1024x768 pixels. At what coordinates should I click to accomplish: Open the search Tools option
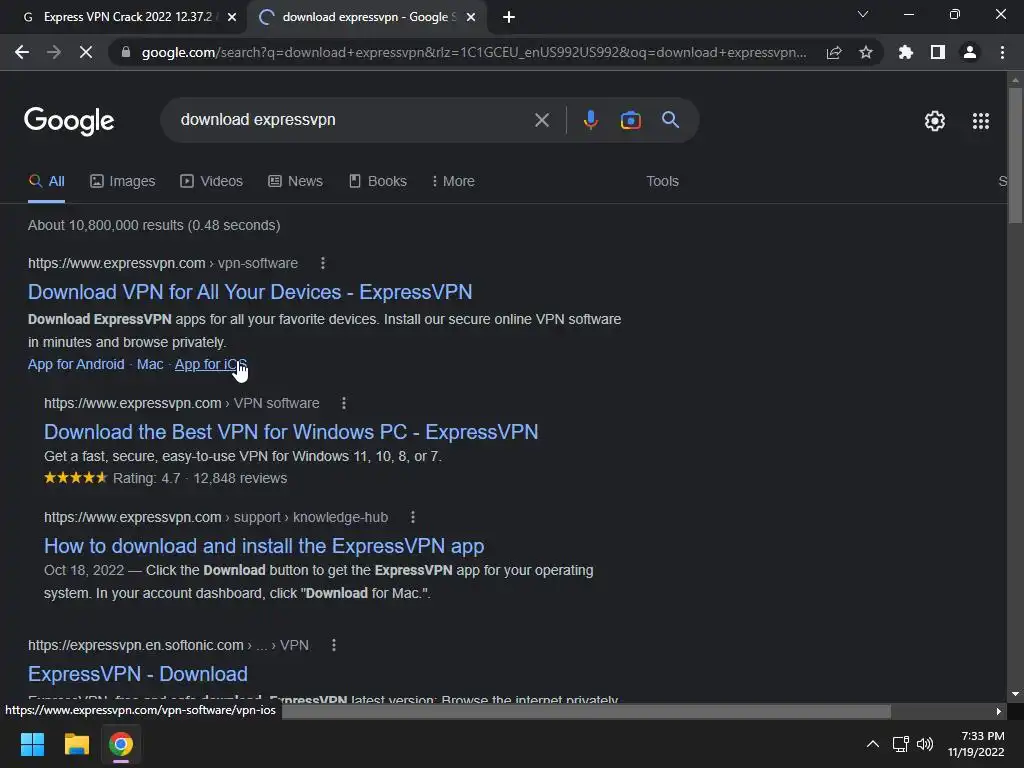(x=662, y=182)
